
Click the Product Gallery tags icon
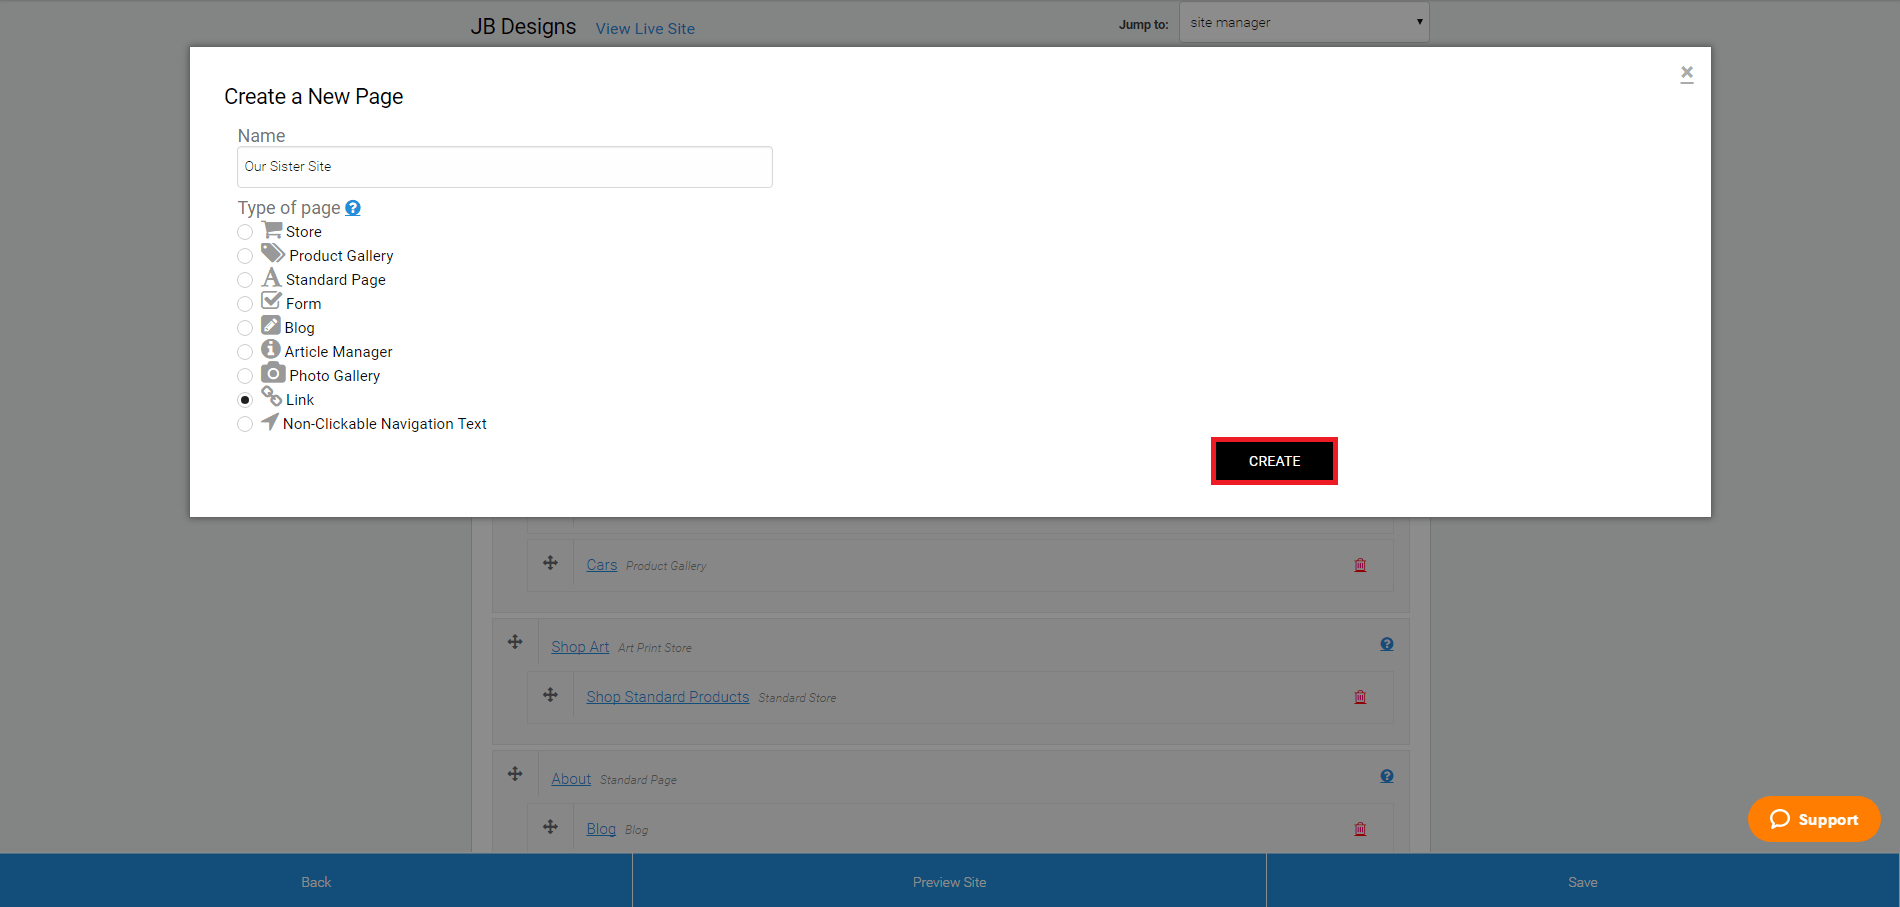click(x=273, y=253)
